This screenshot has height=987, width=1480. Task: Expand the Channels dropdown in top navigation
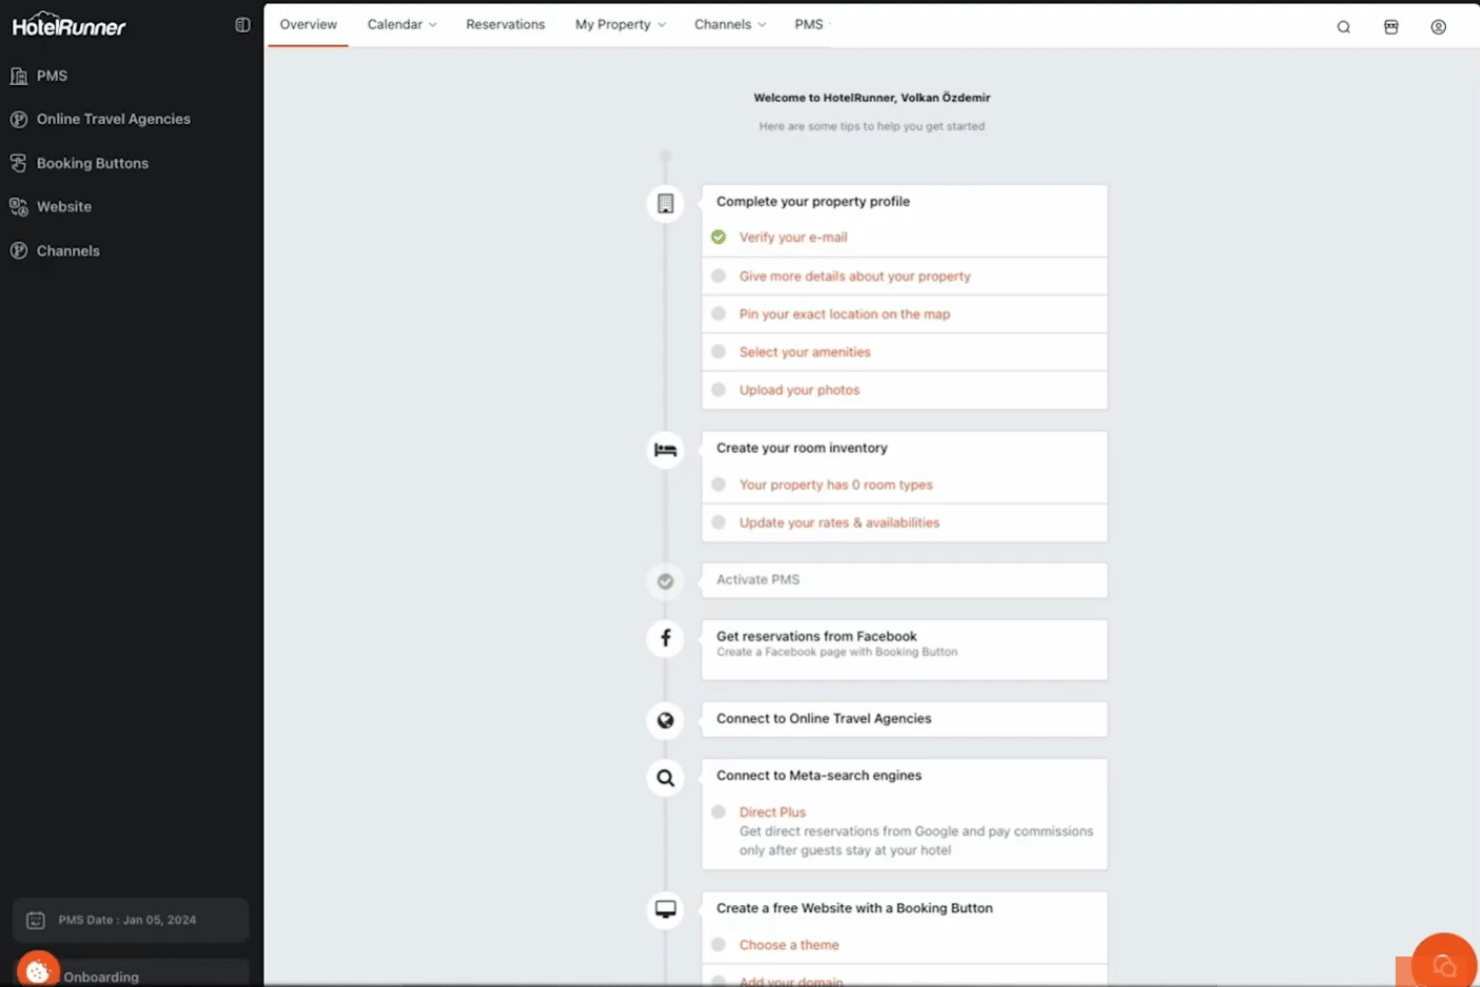pos(730,24)
